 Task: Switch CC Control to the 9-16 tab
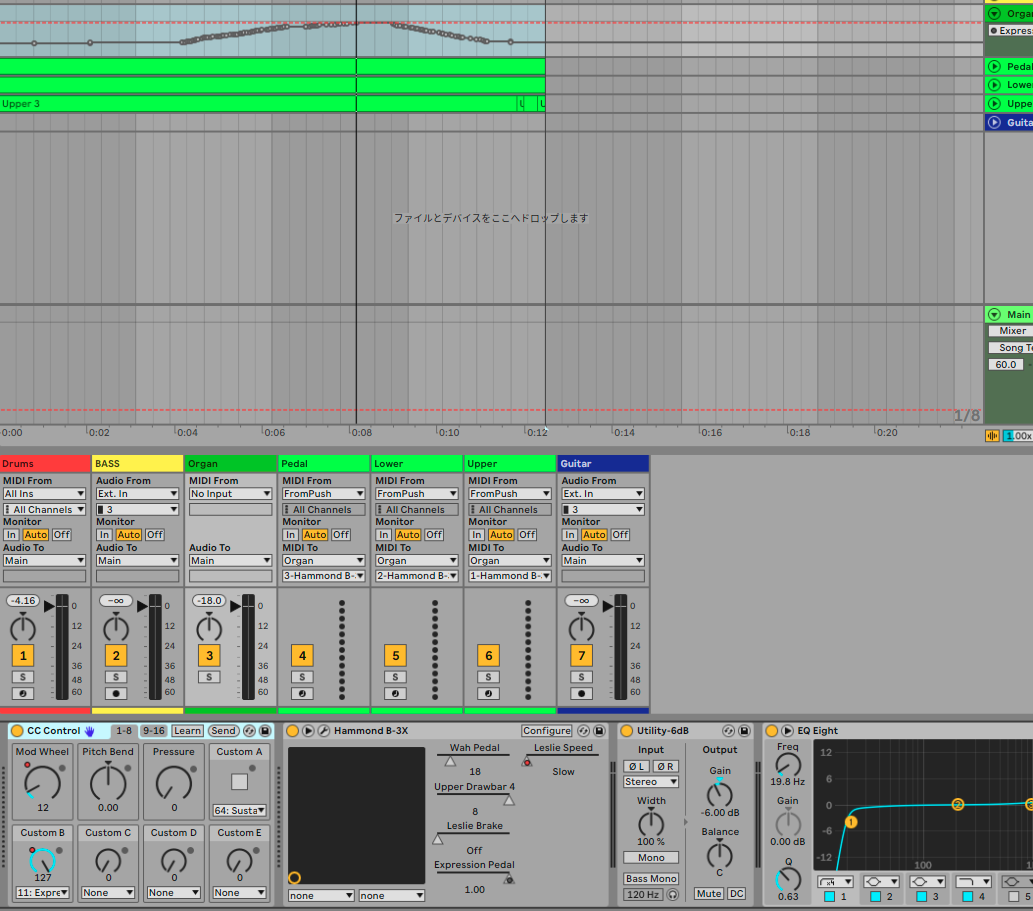tap(153, 731)
